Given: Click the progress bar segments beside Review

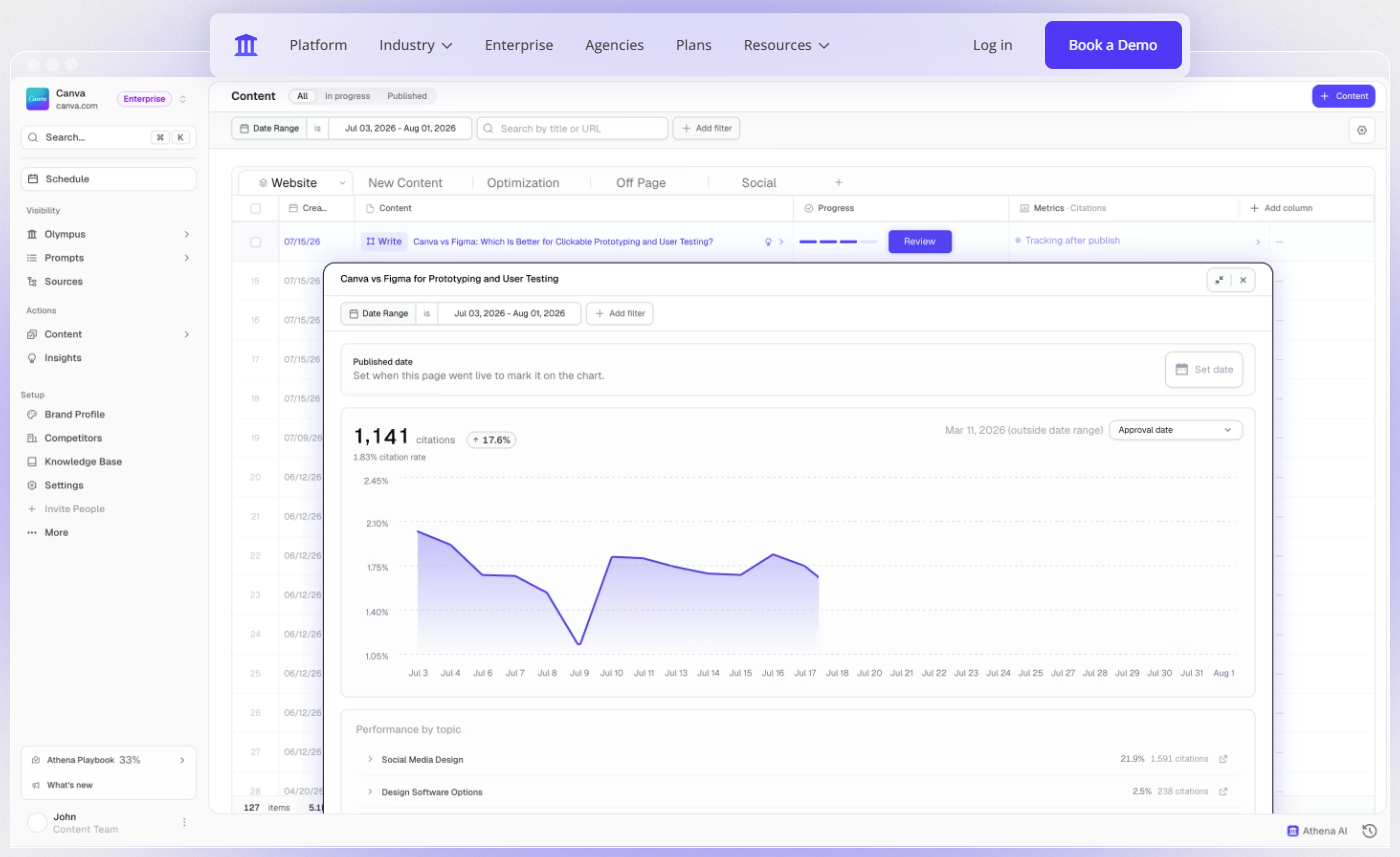Looking at the screenshot, I should (x=838, y=242).
